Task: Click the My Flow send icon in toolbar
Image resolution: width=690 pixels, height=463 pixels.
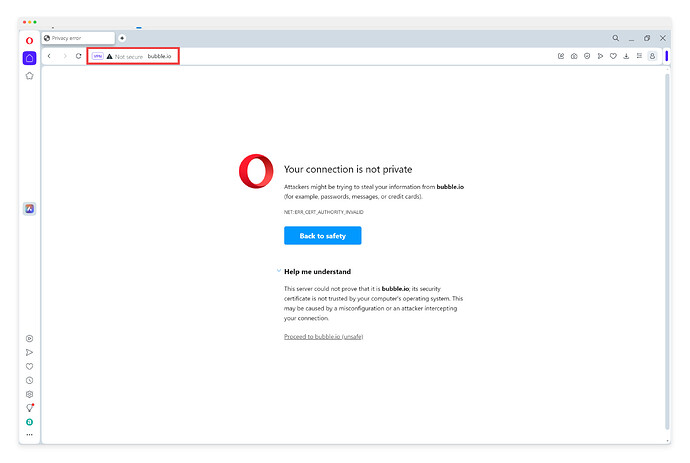Action: click(600, 56)
